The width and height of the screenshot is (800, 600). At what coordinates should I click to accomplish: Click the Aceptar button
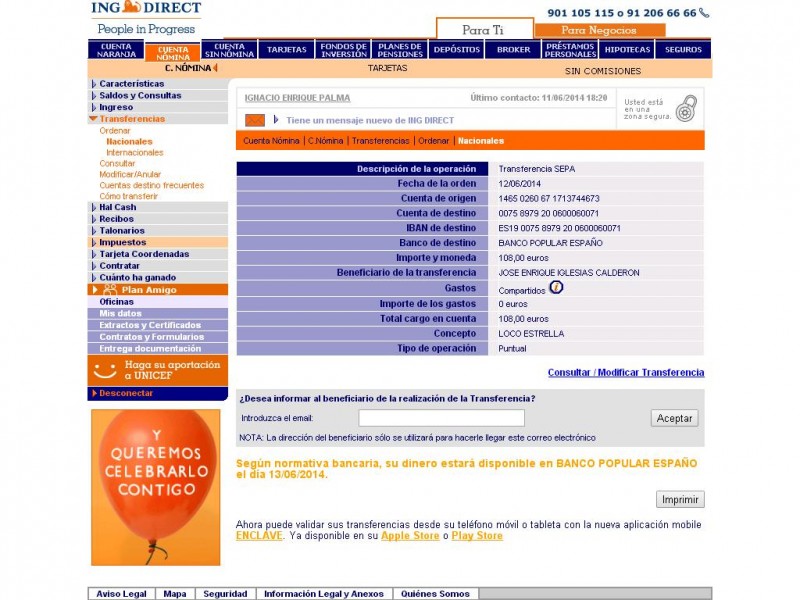[x=674, y=418]
